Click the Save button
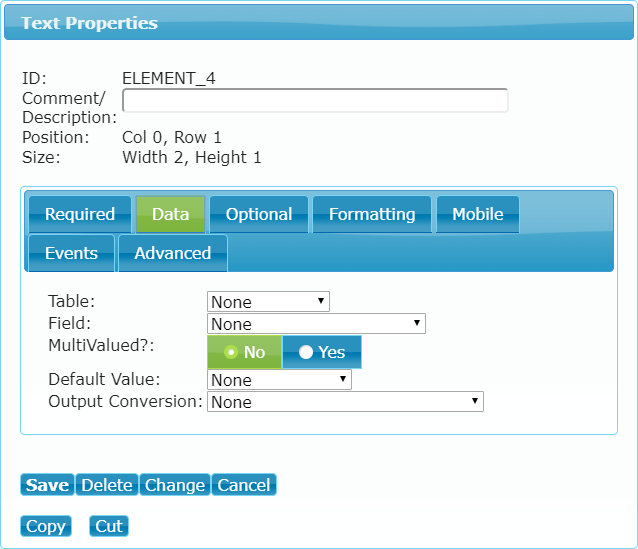 point(47,485)
